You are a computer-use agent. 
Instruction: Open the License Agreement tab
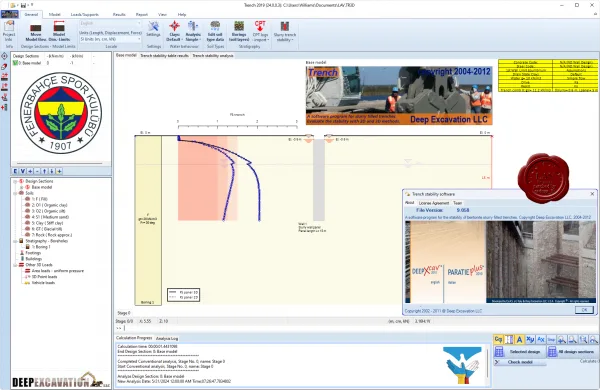click(434, 203)
